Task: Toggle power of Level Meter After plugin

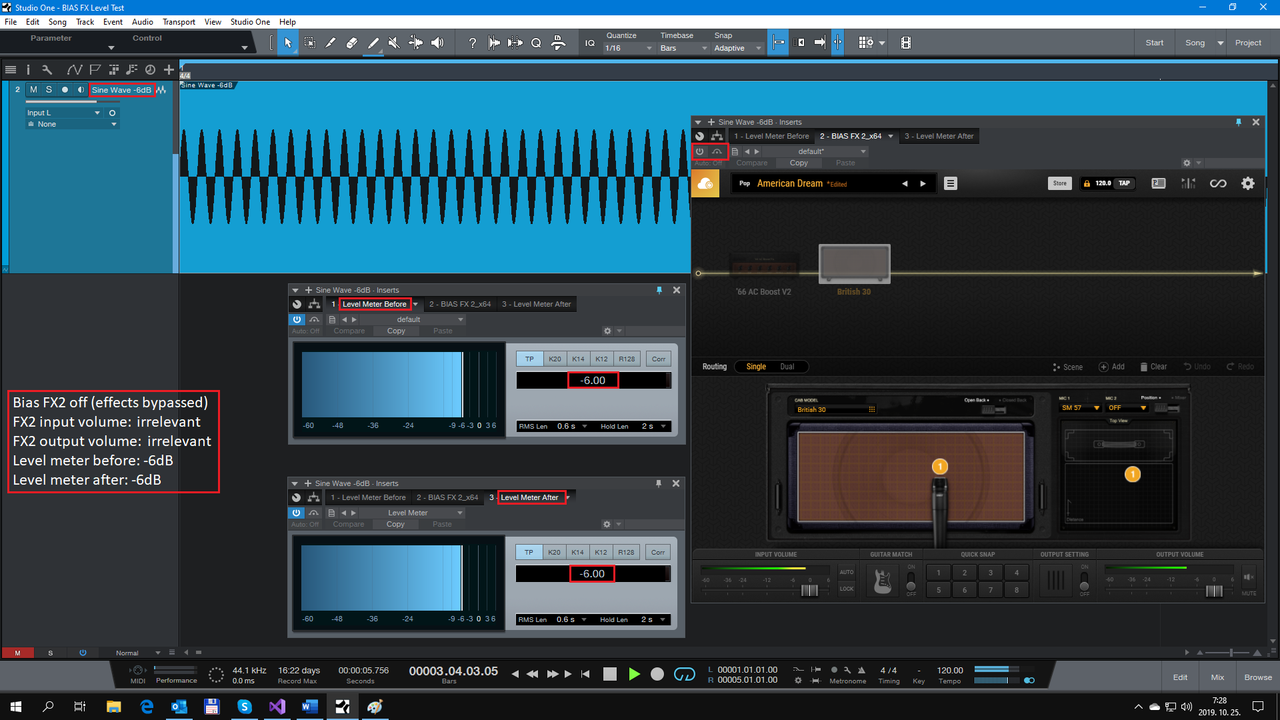Action: (x=297, y=513)
